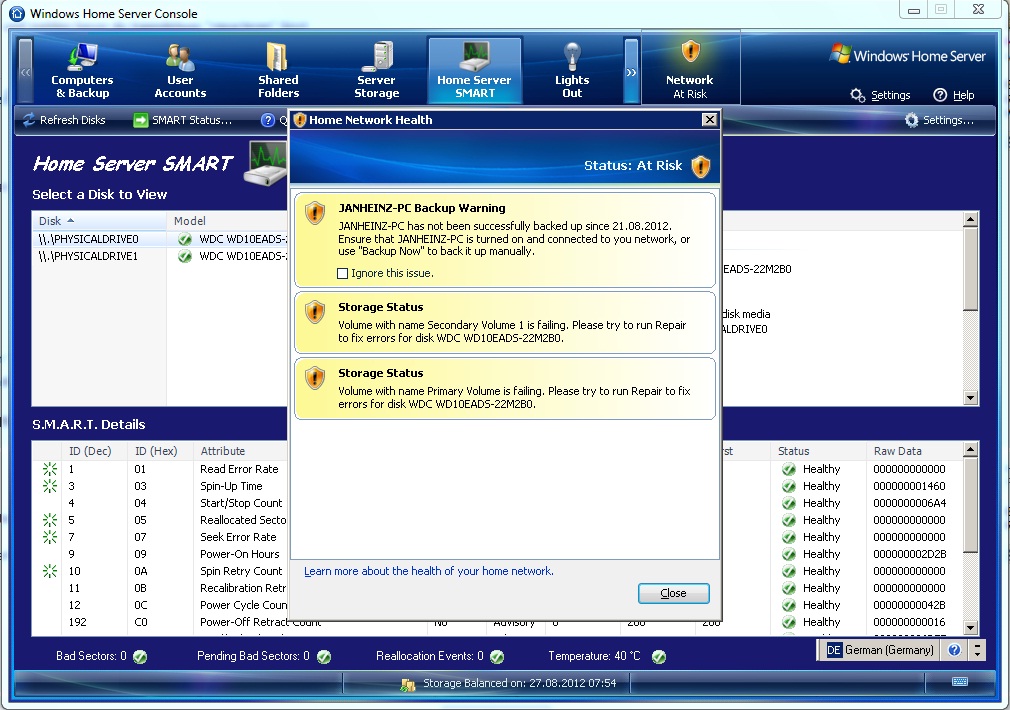Screen dimensions: 1010x710
Task: Open the home network health learn more link
Action: 428,570
